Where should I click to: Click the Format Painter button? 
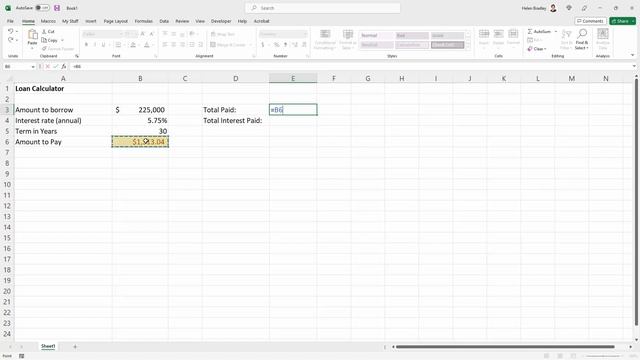[x=58, y=49]
